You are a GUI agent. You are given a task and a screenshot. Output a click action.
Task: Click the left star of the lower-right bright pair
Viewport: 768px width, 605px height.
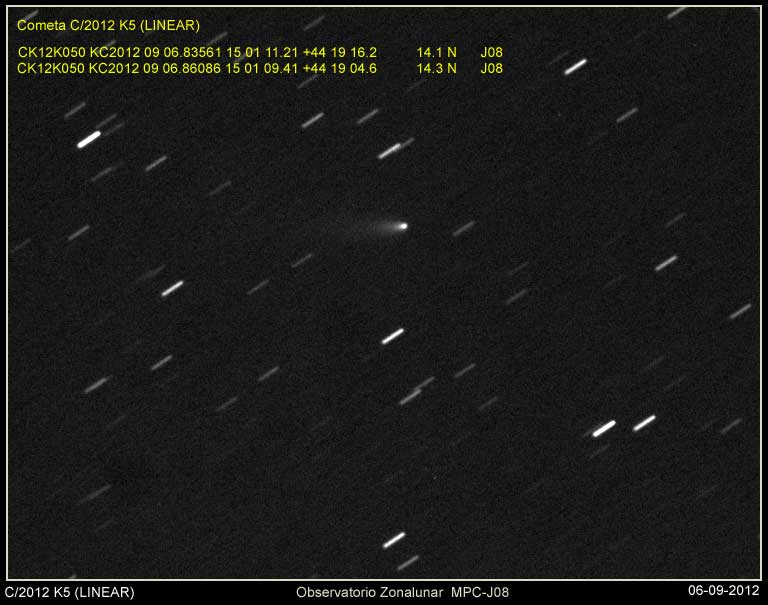click(x=603, y=429)
